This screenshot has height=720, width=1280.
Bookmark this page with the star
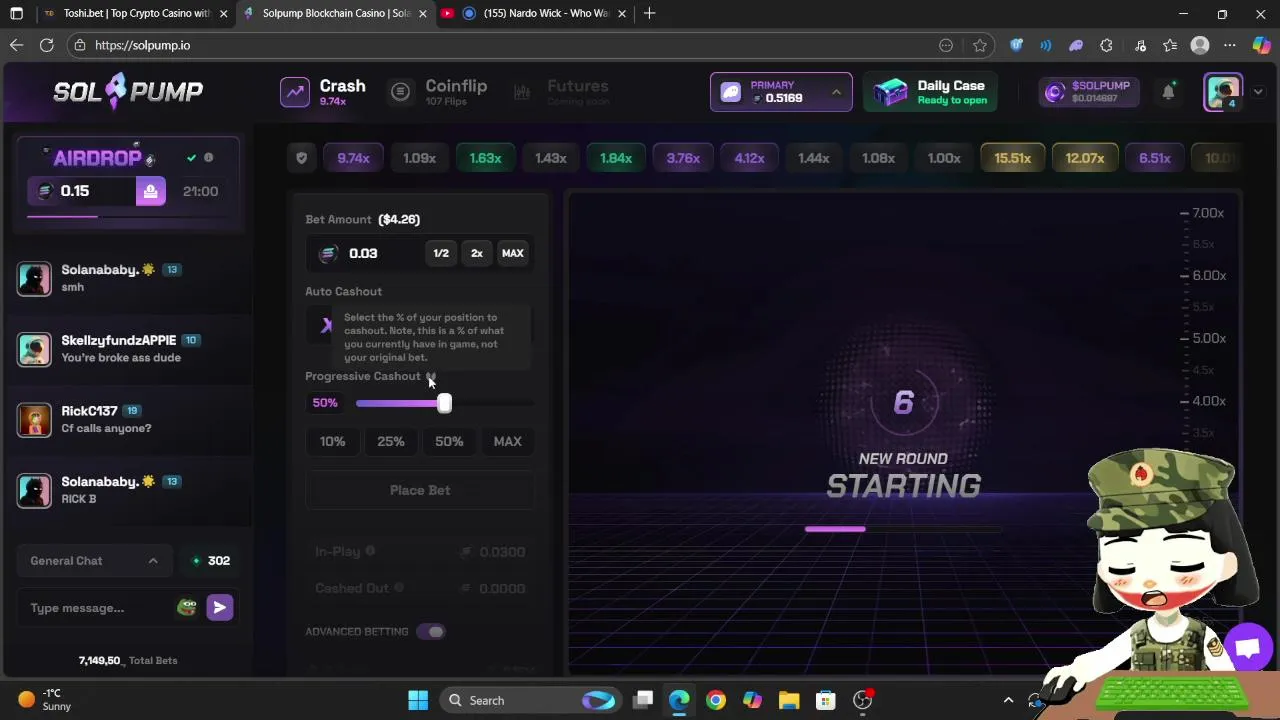click(x=980, y=45)
